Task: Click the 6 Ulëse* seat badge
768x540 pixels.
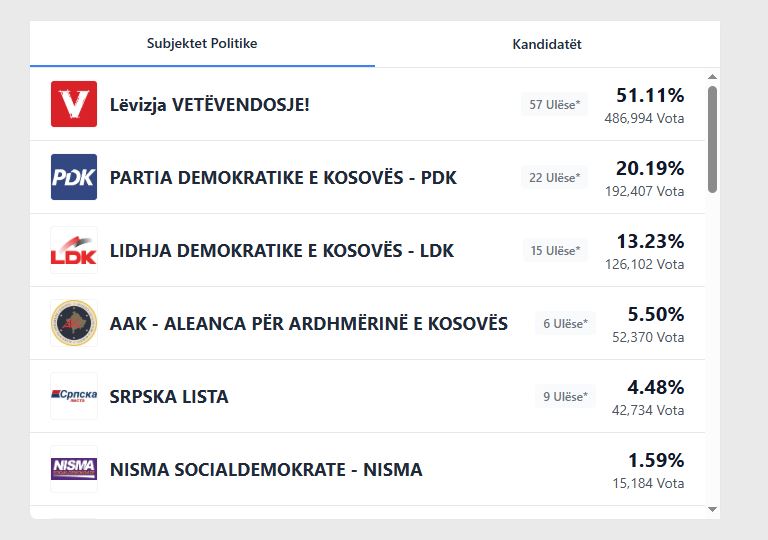Action: click(565, 323)
